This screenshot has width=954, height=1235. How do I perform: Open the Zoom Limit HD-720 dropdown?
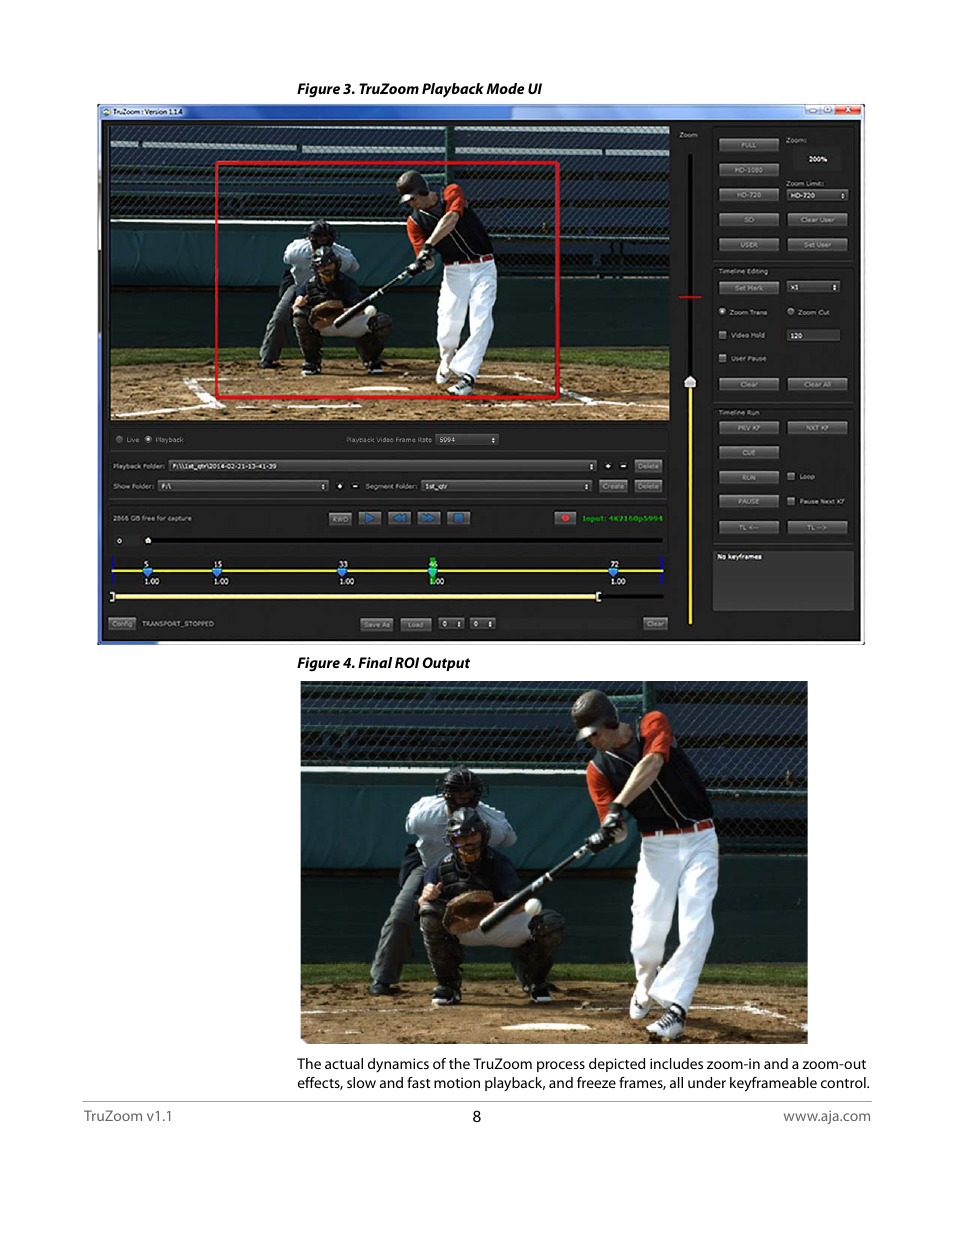[817, 195]
